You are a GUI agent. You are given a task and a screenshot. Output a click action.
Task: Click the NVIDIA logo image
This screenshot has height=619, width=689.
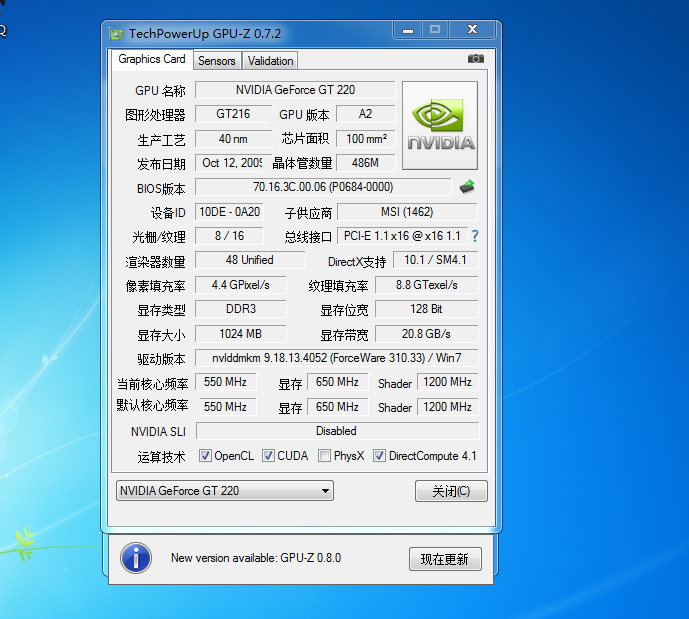(x=440, y=125)
